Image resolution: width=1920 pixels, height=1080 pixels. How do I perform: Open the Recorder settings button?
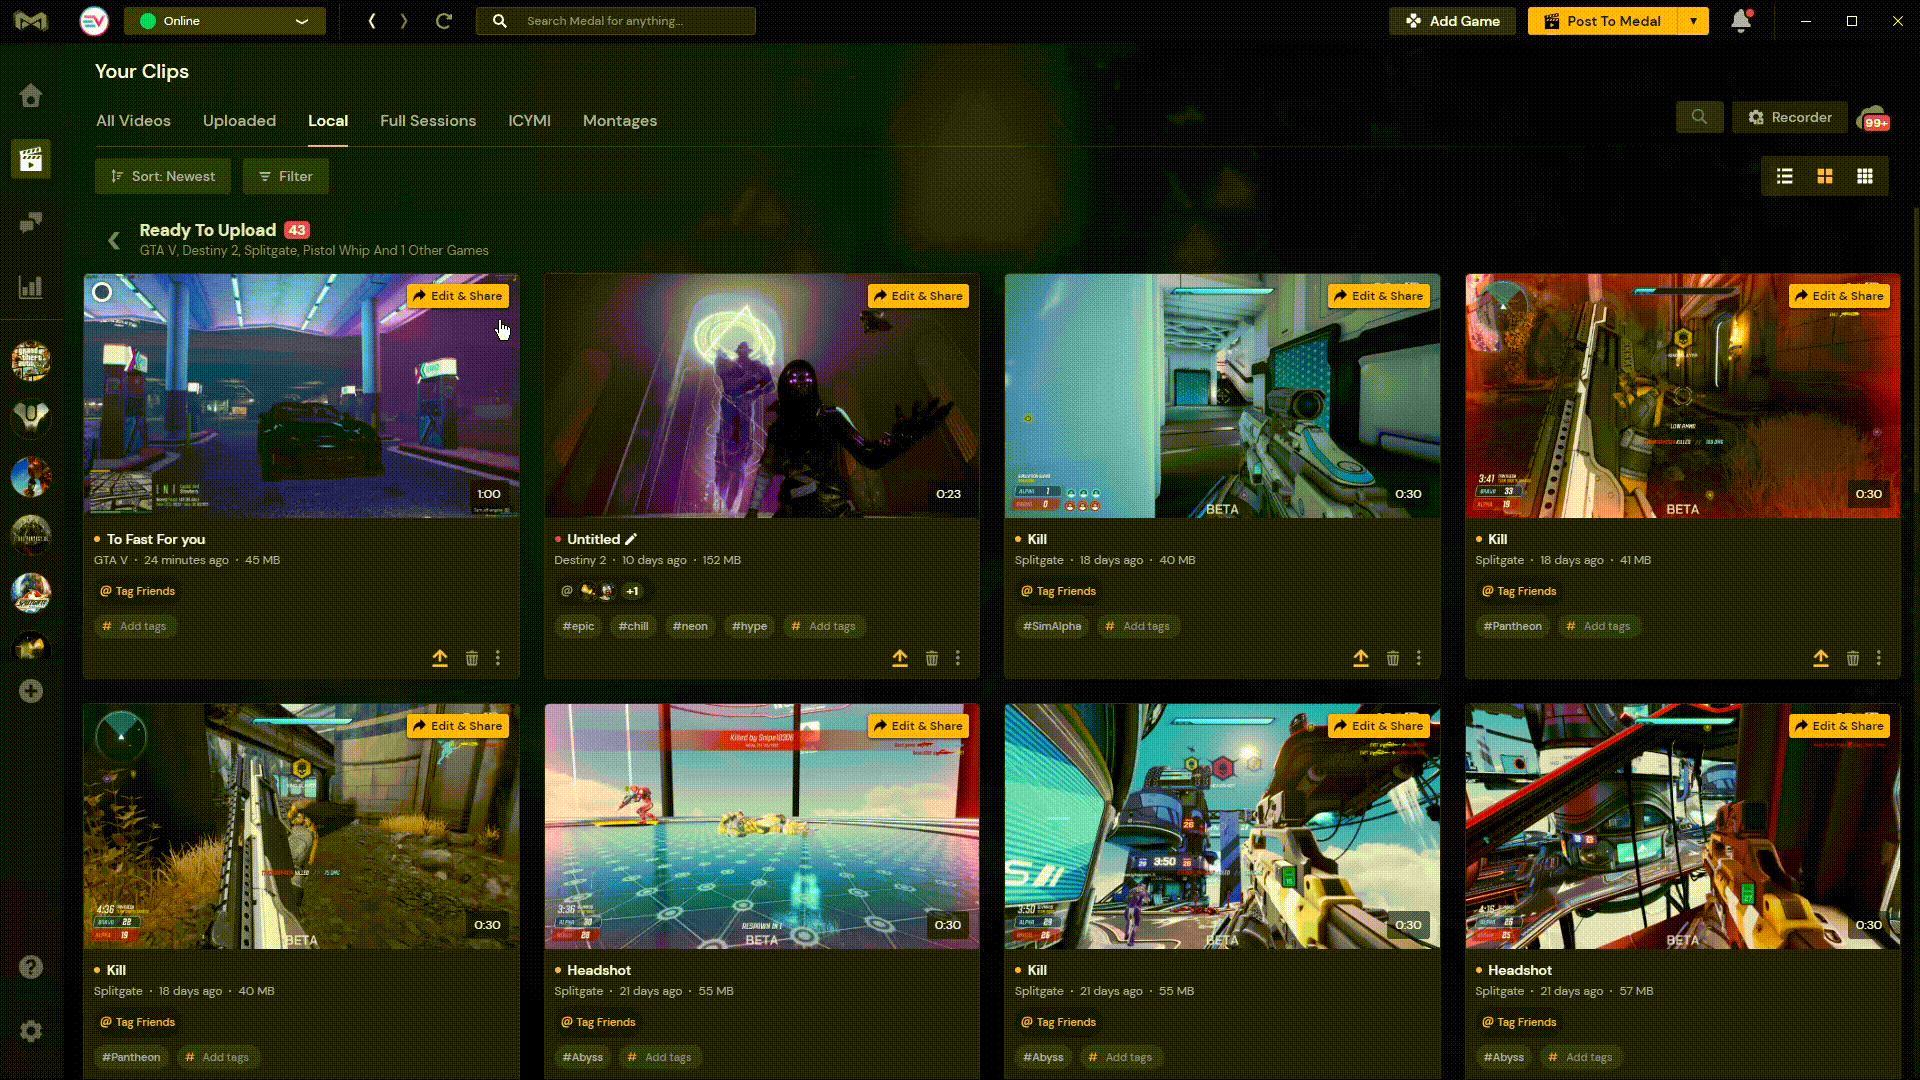1790,118
